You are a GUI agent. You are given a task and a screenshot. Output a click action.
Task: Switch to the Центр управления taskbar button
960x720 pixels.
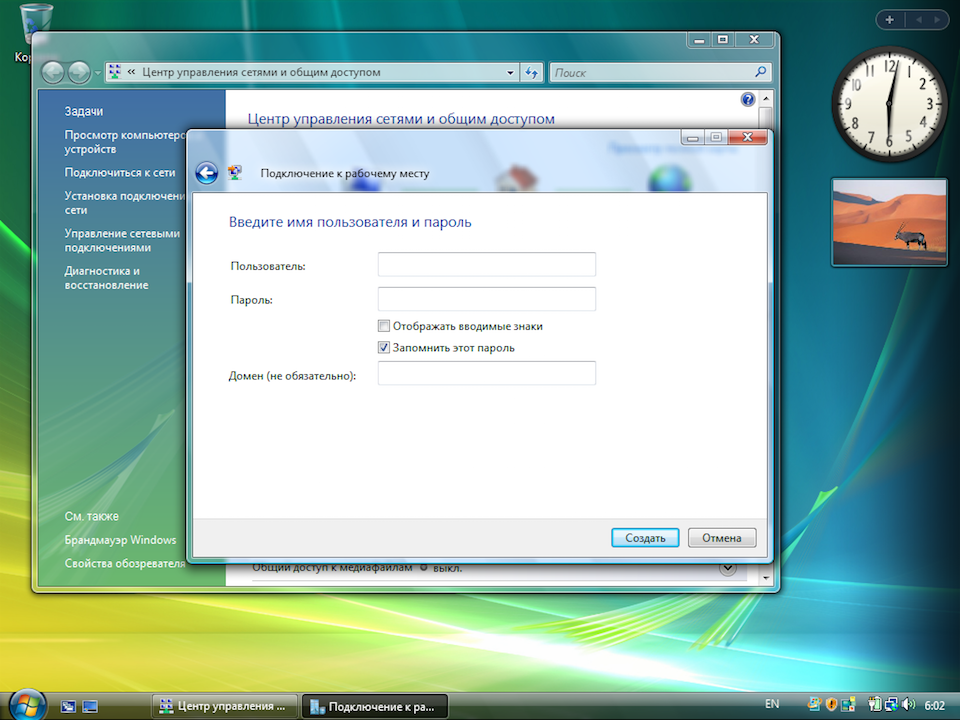point(224,707)
